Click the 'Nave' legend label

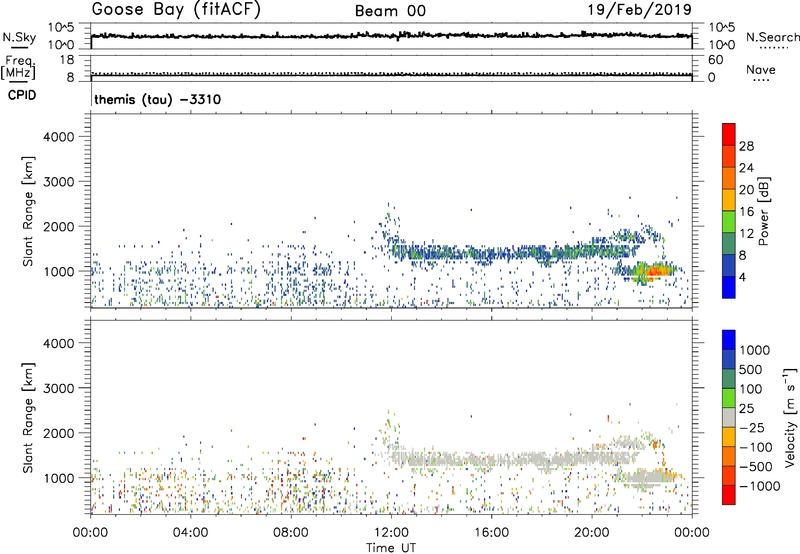coord(761,70)
